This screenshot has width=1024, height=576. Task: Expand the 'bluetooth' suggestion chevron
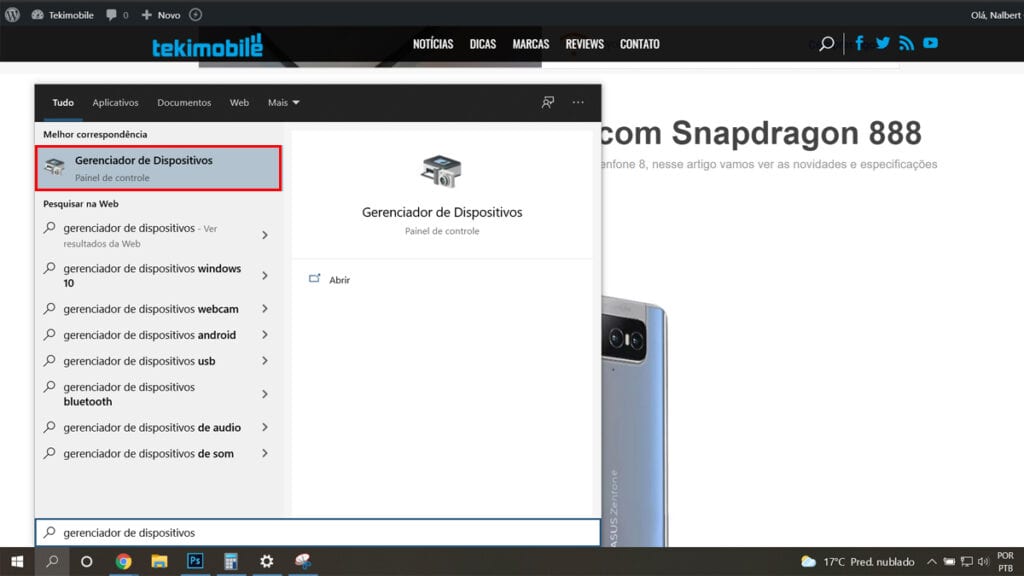(x=264, y=394)
